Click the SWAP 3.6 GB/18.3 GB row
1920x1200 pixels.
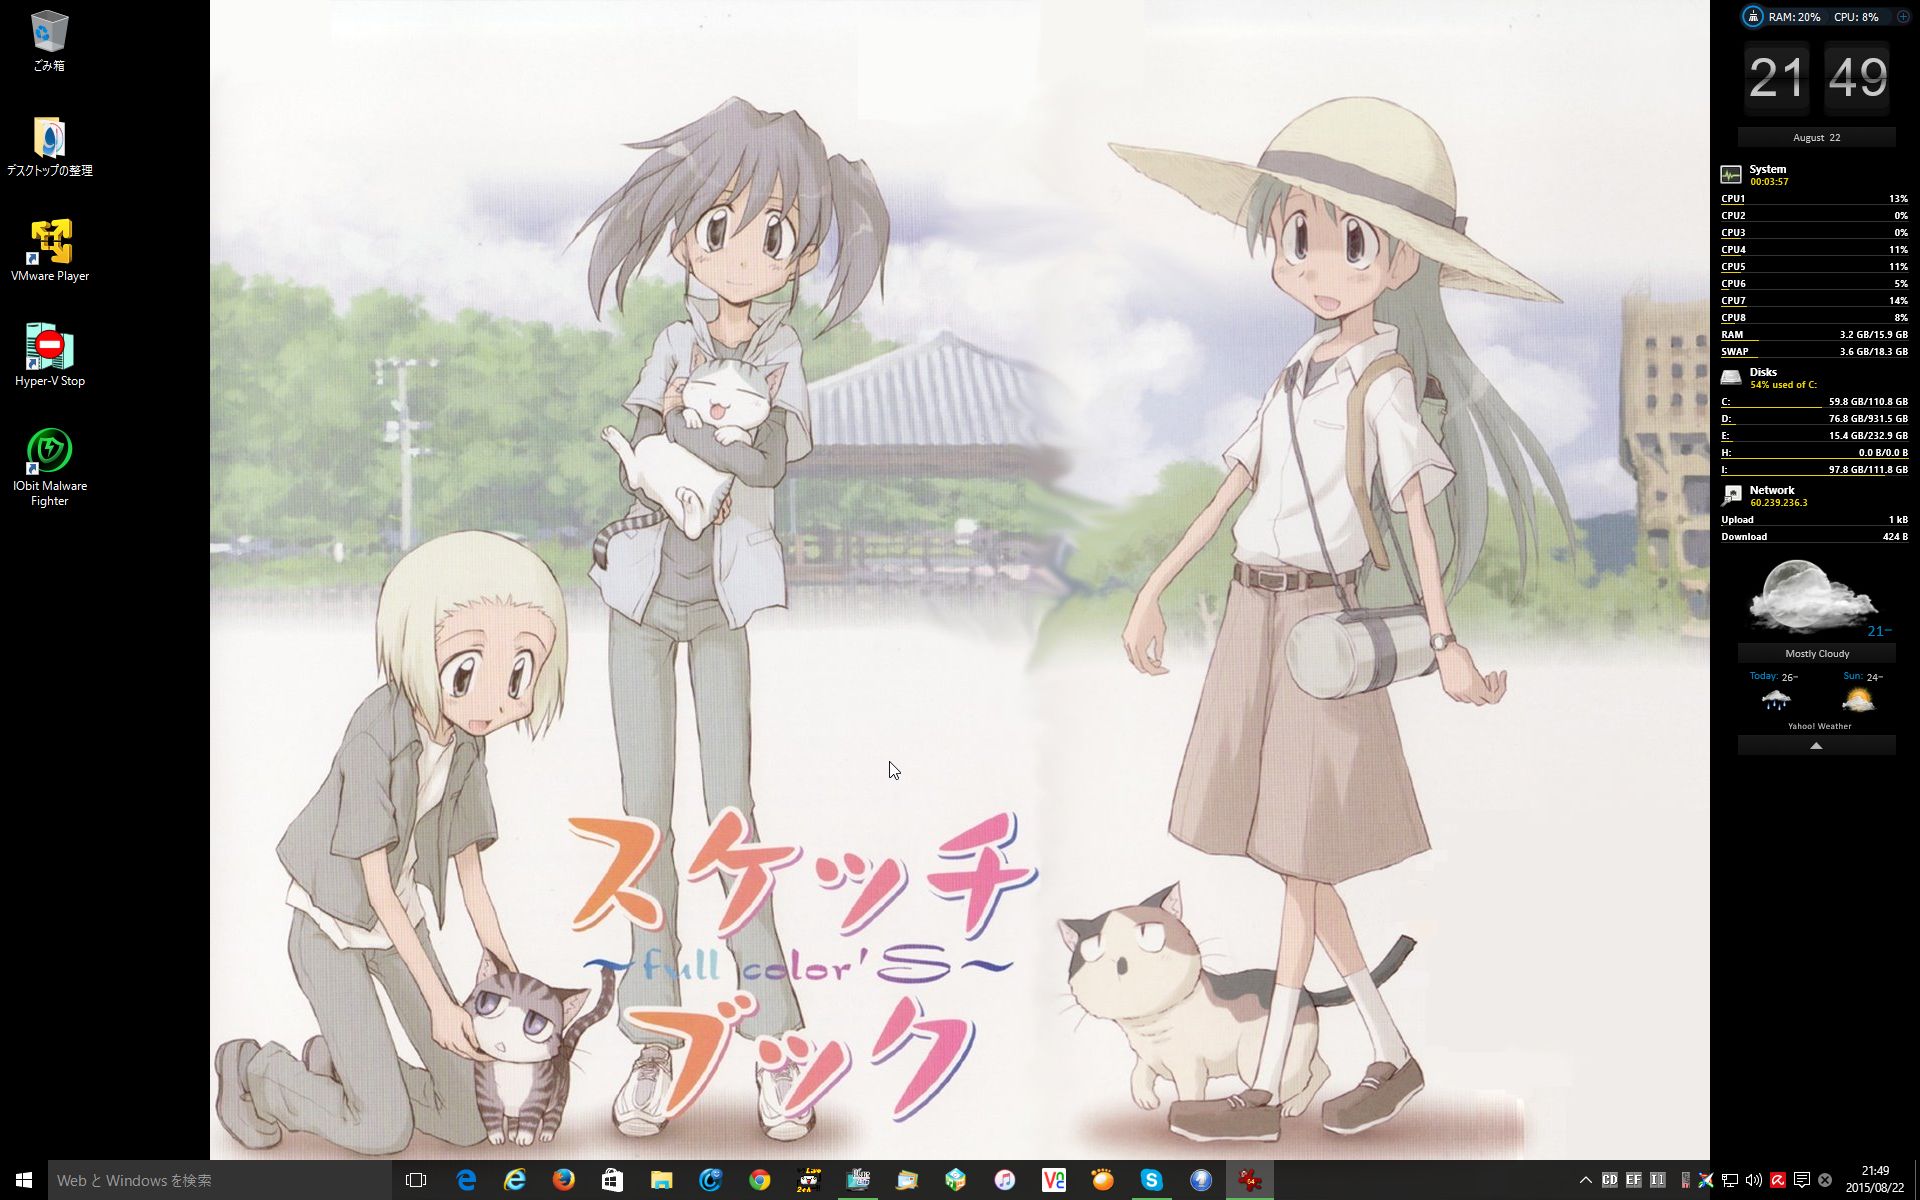(1814, 352)
